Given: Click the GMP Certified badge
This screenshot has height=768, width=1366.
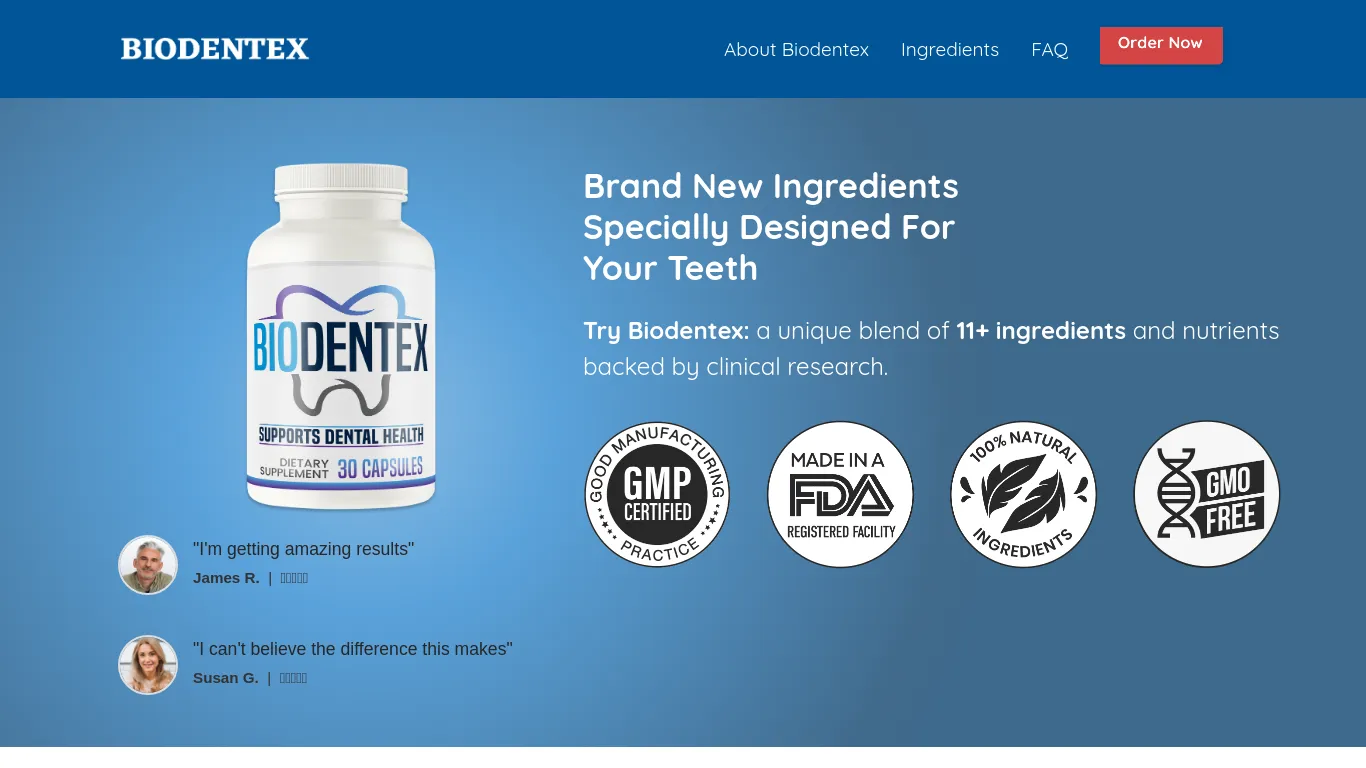Looking at the screenshot, I should point(657,494).
